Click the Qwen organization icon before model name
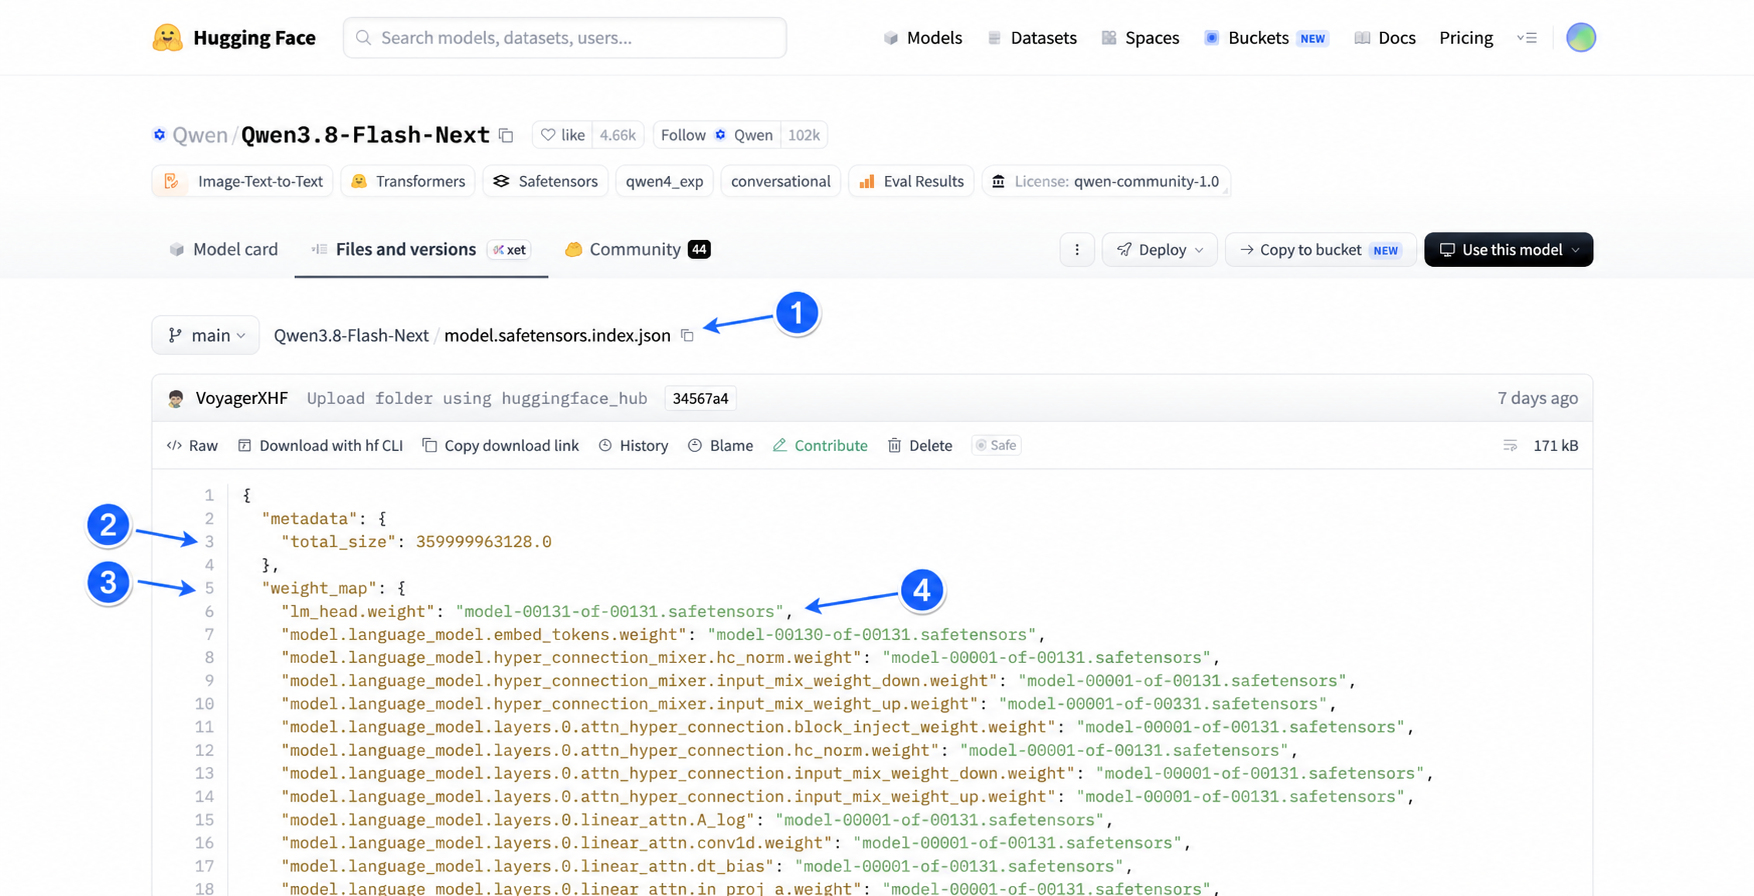Viewport: 1754px width, 896px height. tap(159, 135)
